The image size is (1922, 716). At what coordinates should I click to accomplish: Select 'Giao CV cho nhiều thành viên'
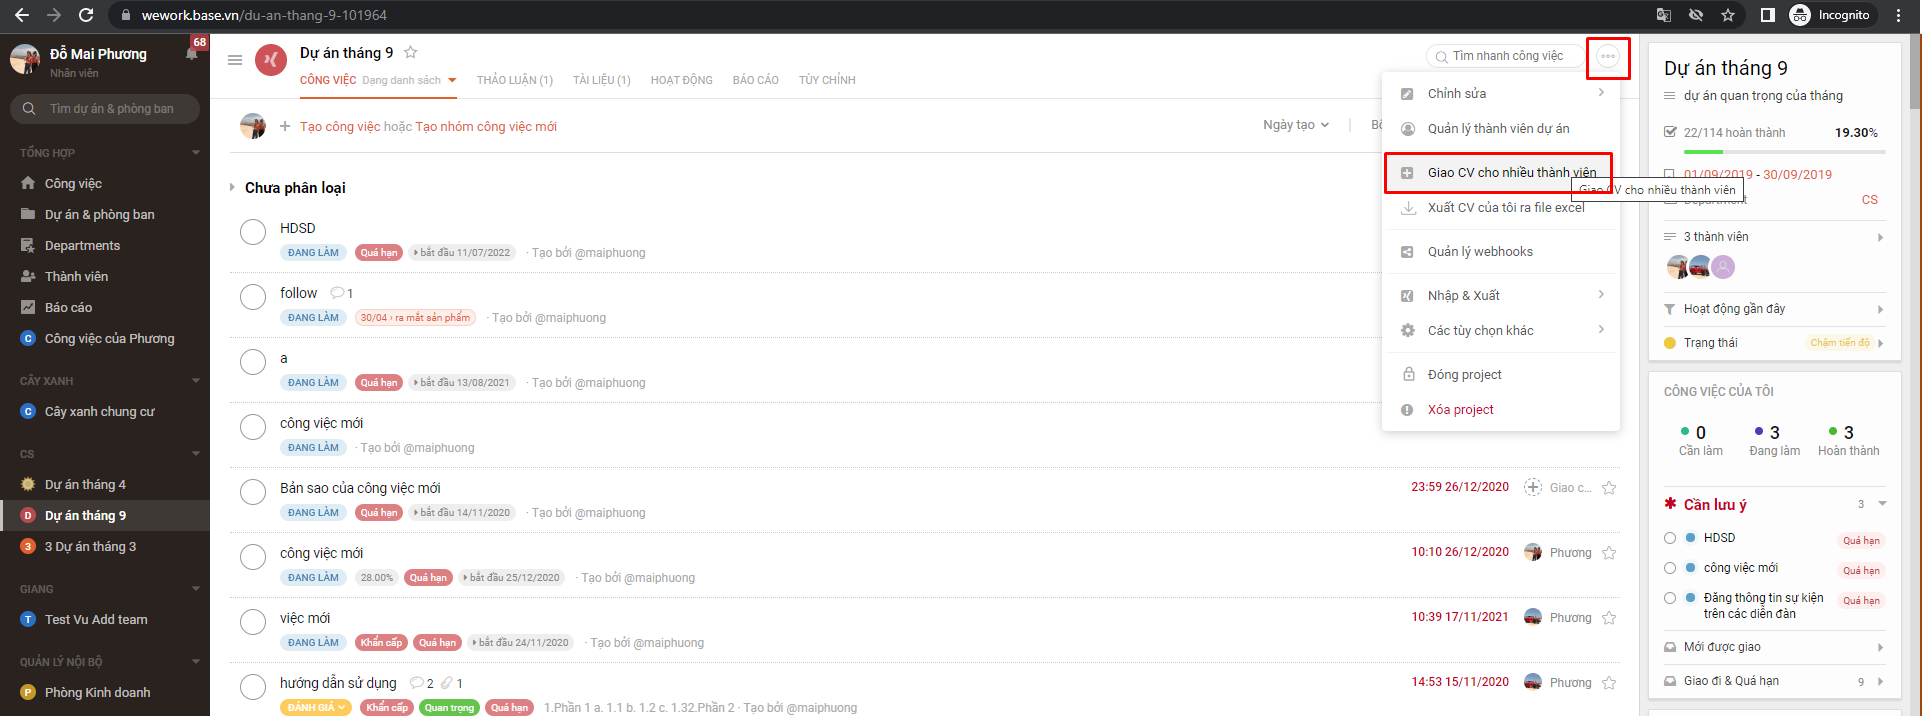click(x=1500, y=172)
